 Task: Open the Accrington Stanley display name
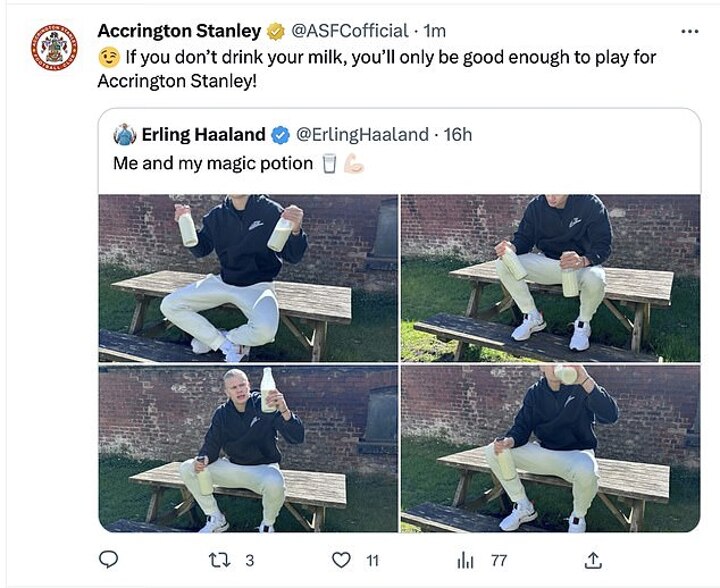[179, 31]
